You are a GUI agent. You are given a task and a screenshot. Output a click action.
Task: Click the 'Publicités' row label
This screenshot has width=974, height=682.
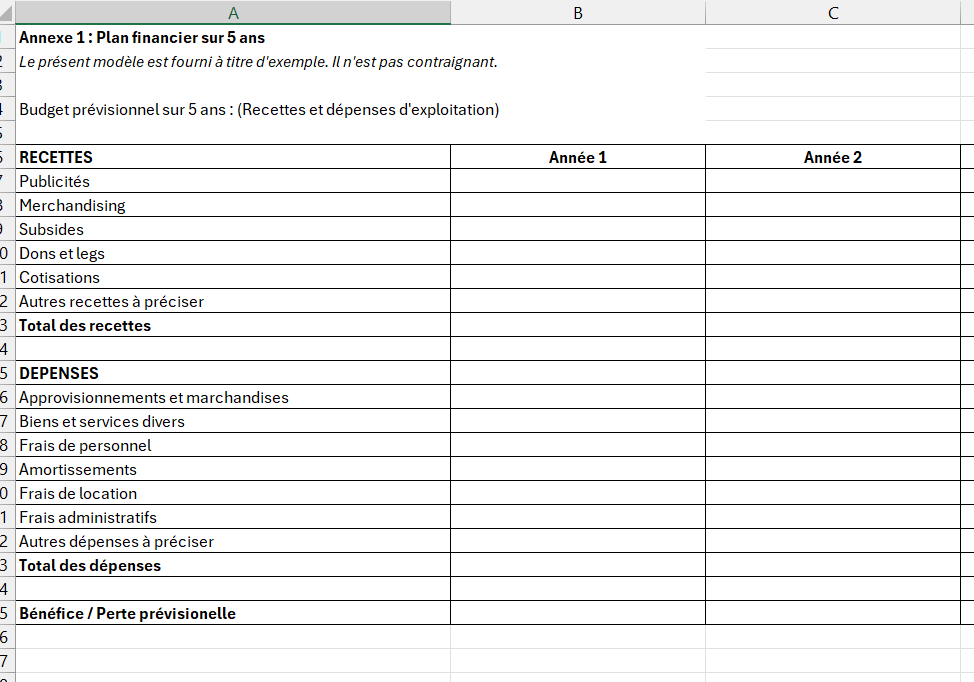click(233, 181)
